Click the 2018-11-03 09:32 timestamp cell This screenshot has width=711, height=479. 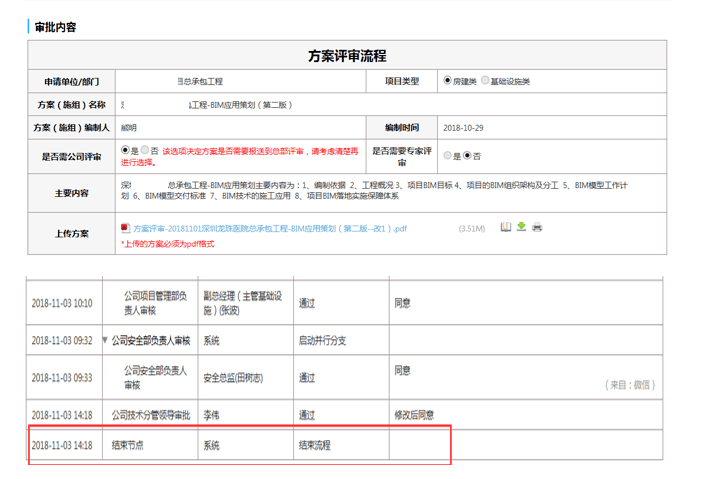click(62, 341)
